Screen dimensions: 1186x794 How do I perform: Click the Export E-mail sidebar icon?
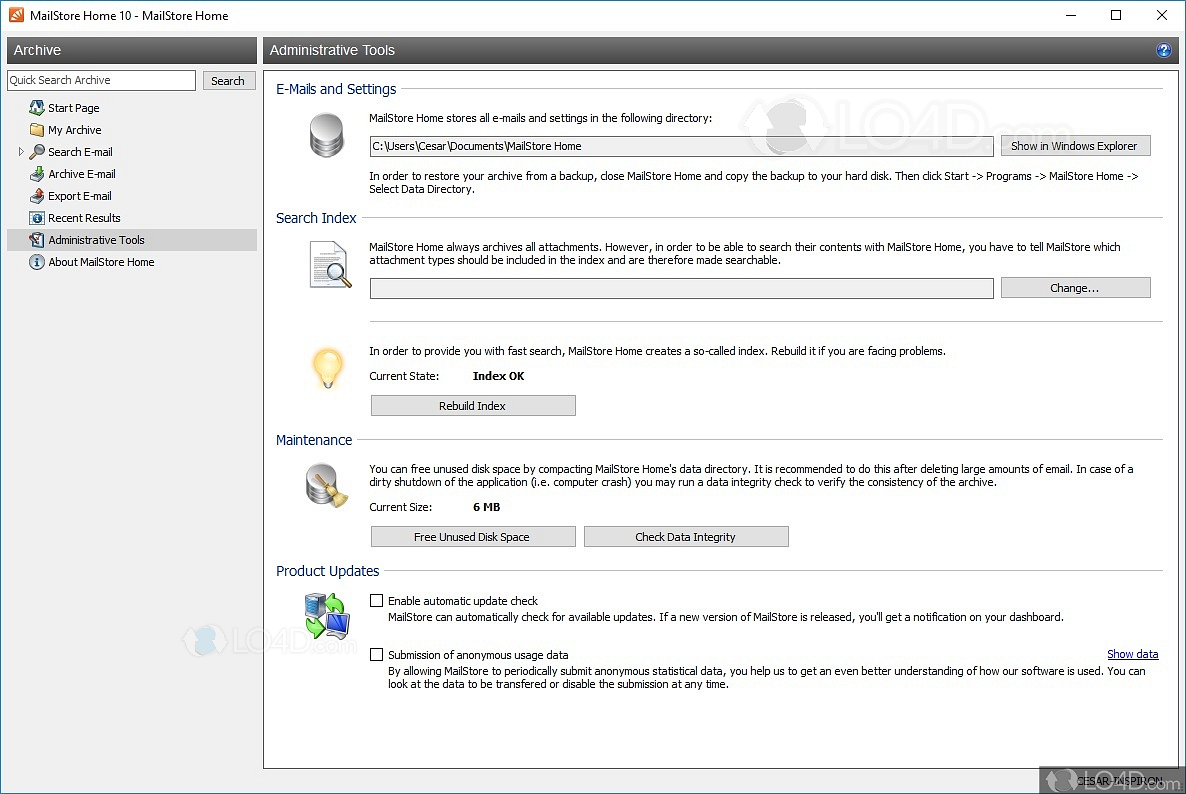coord(37,196)
